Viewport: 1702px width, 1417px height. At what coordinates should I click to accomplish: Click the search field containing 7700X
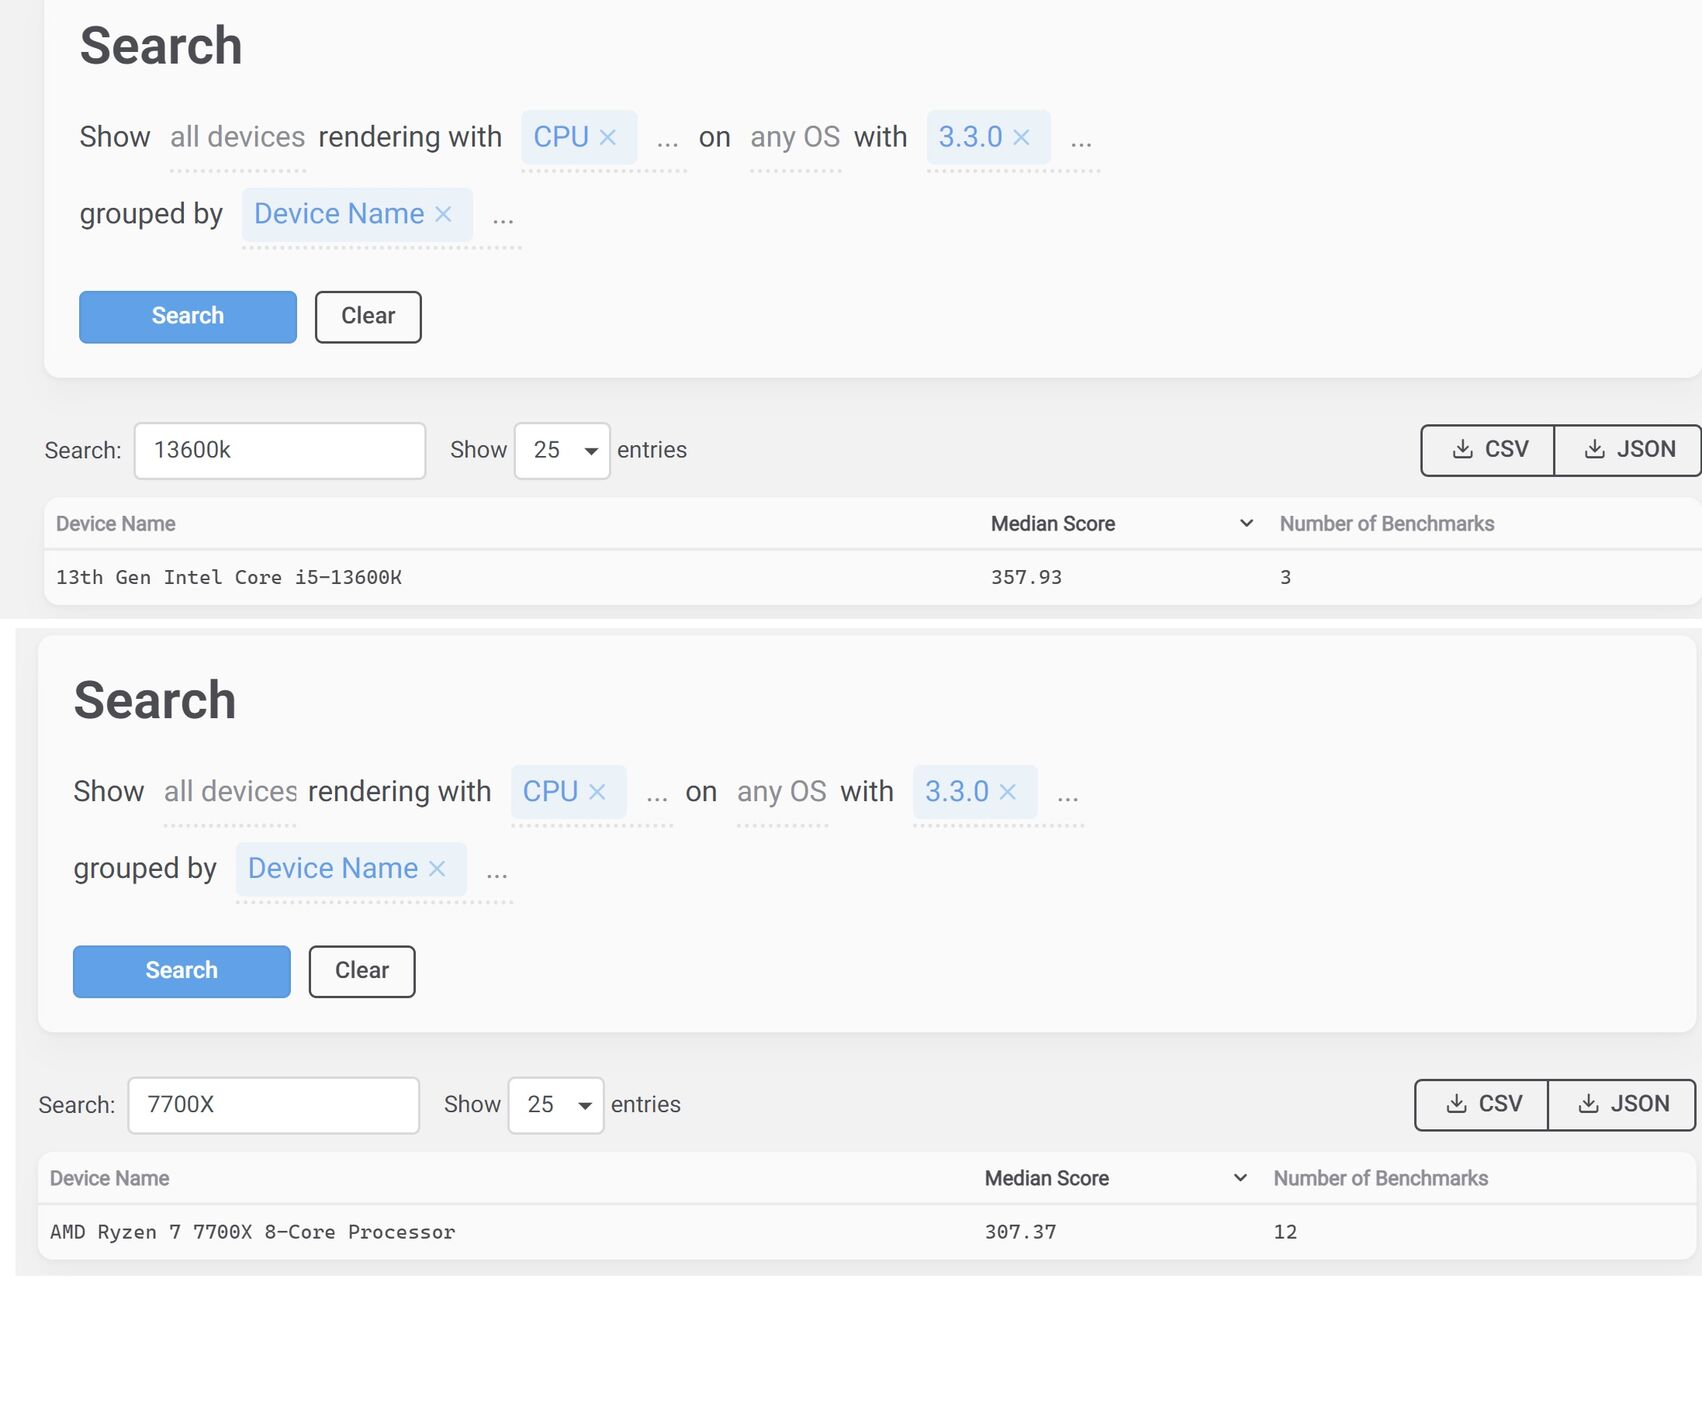(274, 1105)
